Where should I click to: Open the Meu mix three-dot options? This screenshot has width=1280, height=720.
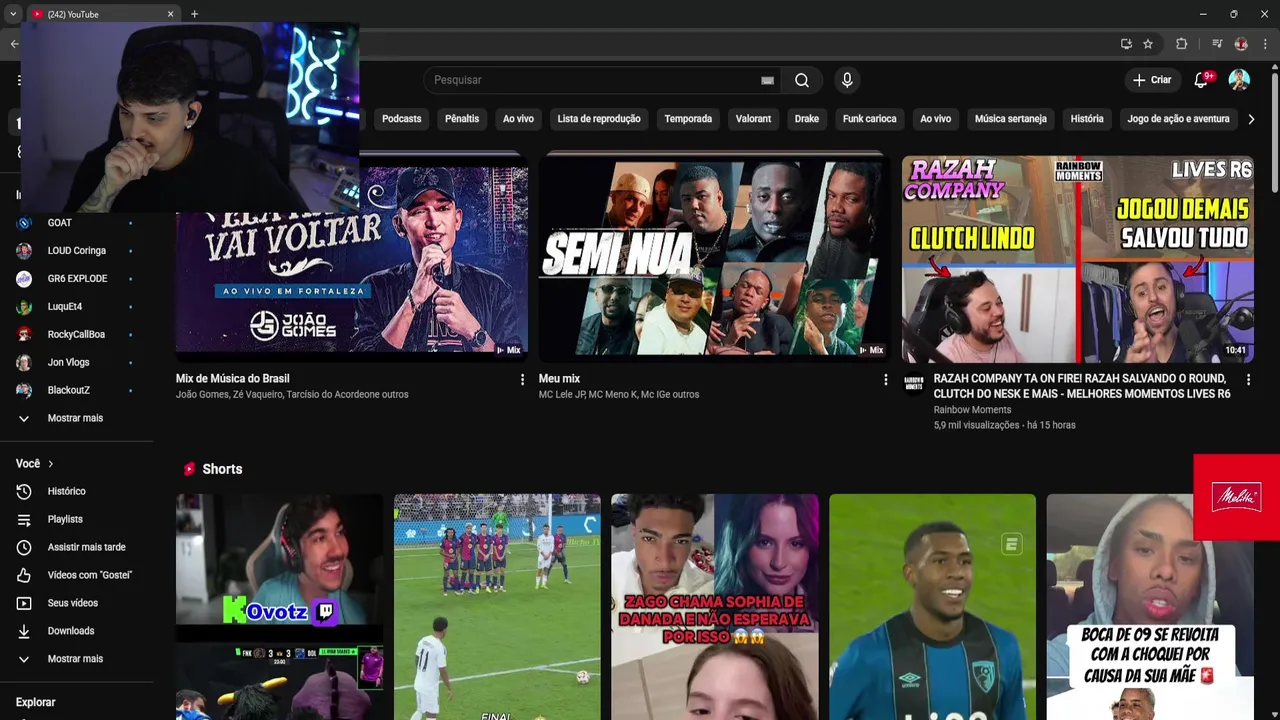click(885, 380)
